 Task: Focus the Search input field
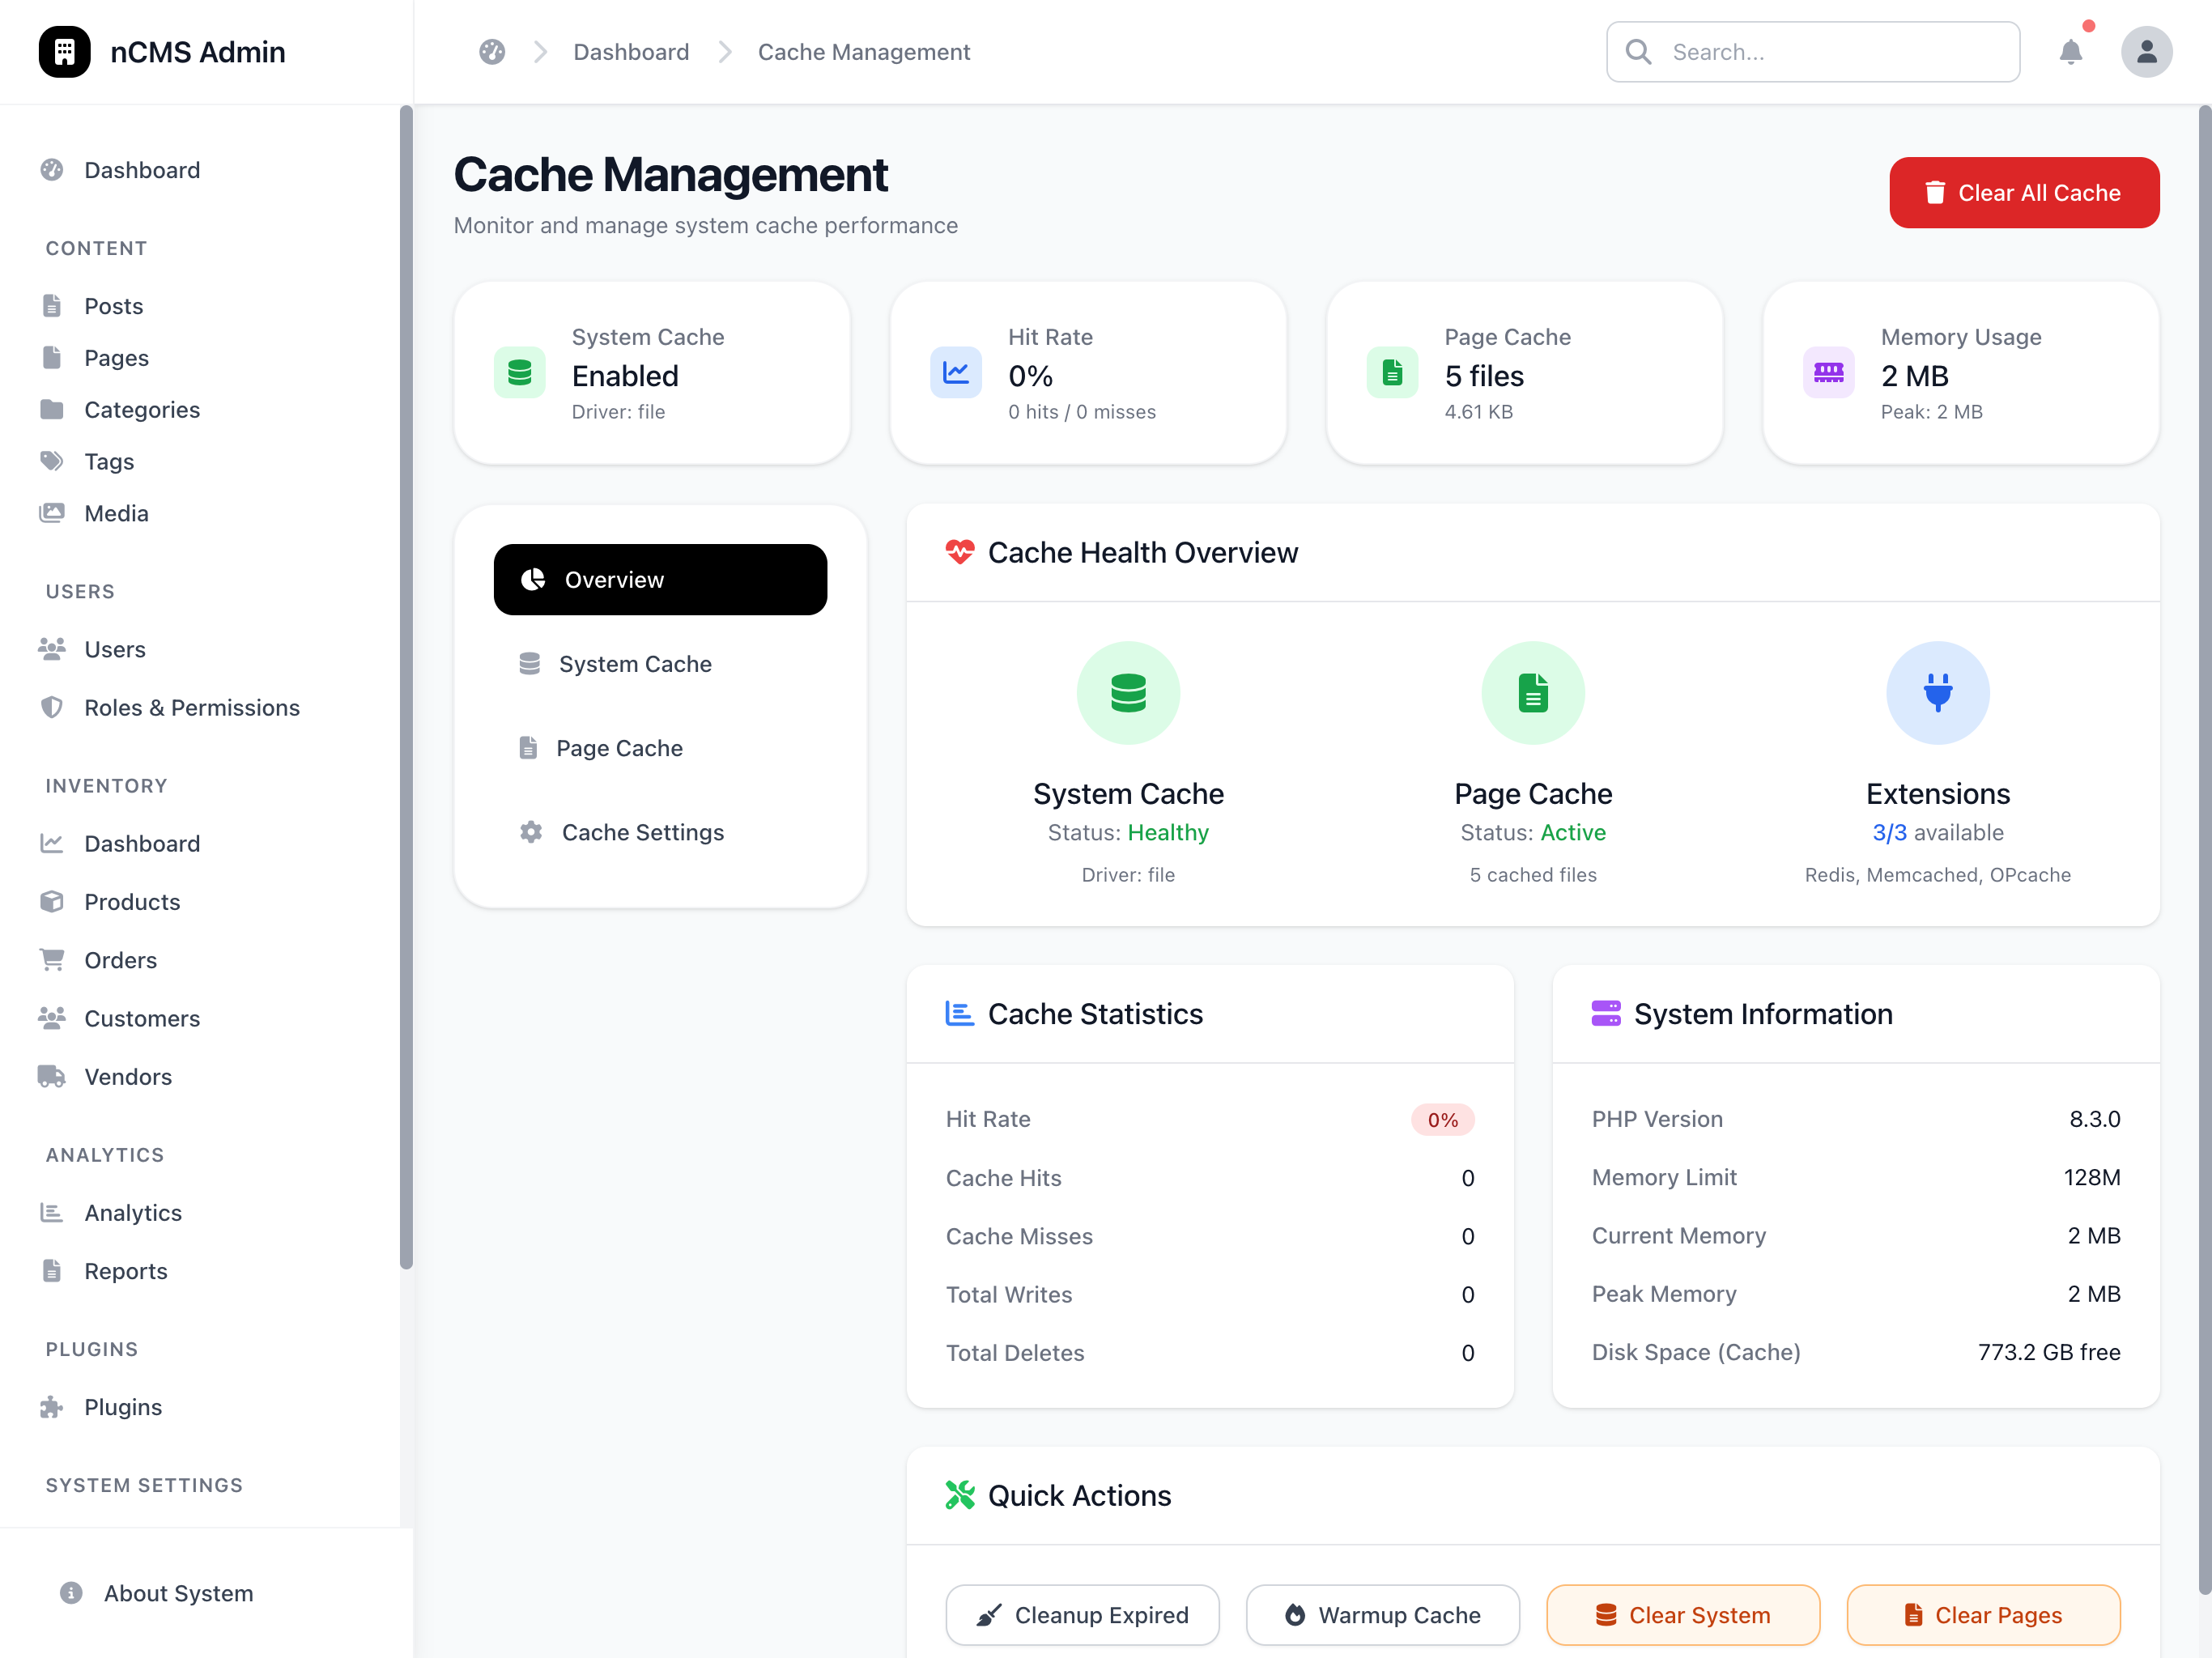(x=1812, y=52)
